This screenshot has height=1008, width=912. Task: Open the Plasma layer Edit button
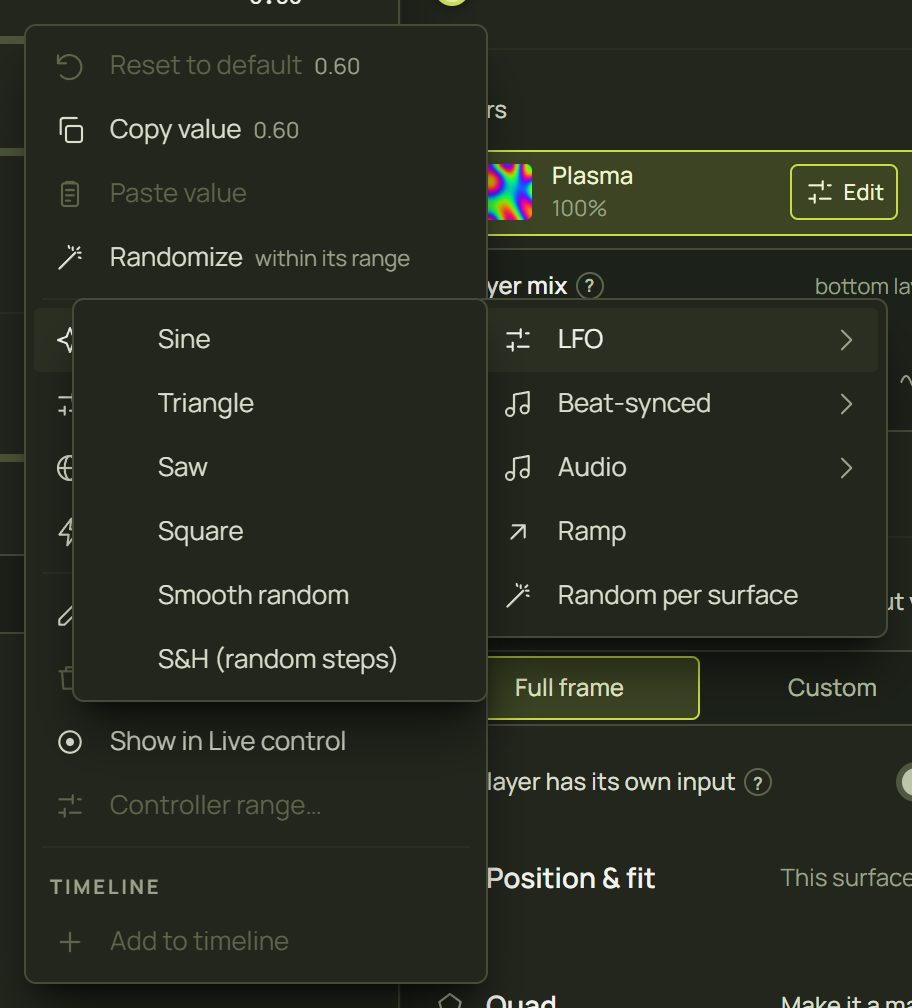click(843, 192)
